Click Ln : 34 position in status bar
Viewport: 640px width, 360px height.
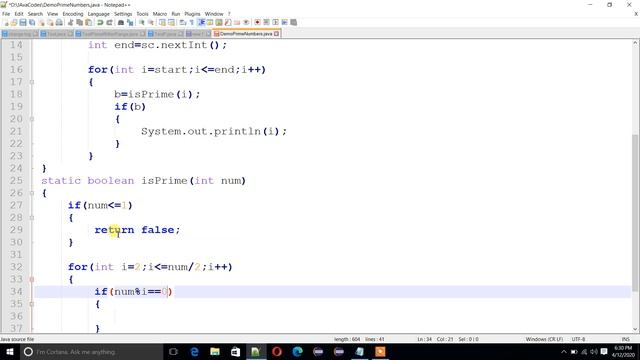point(424,339)
